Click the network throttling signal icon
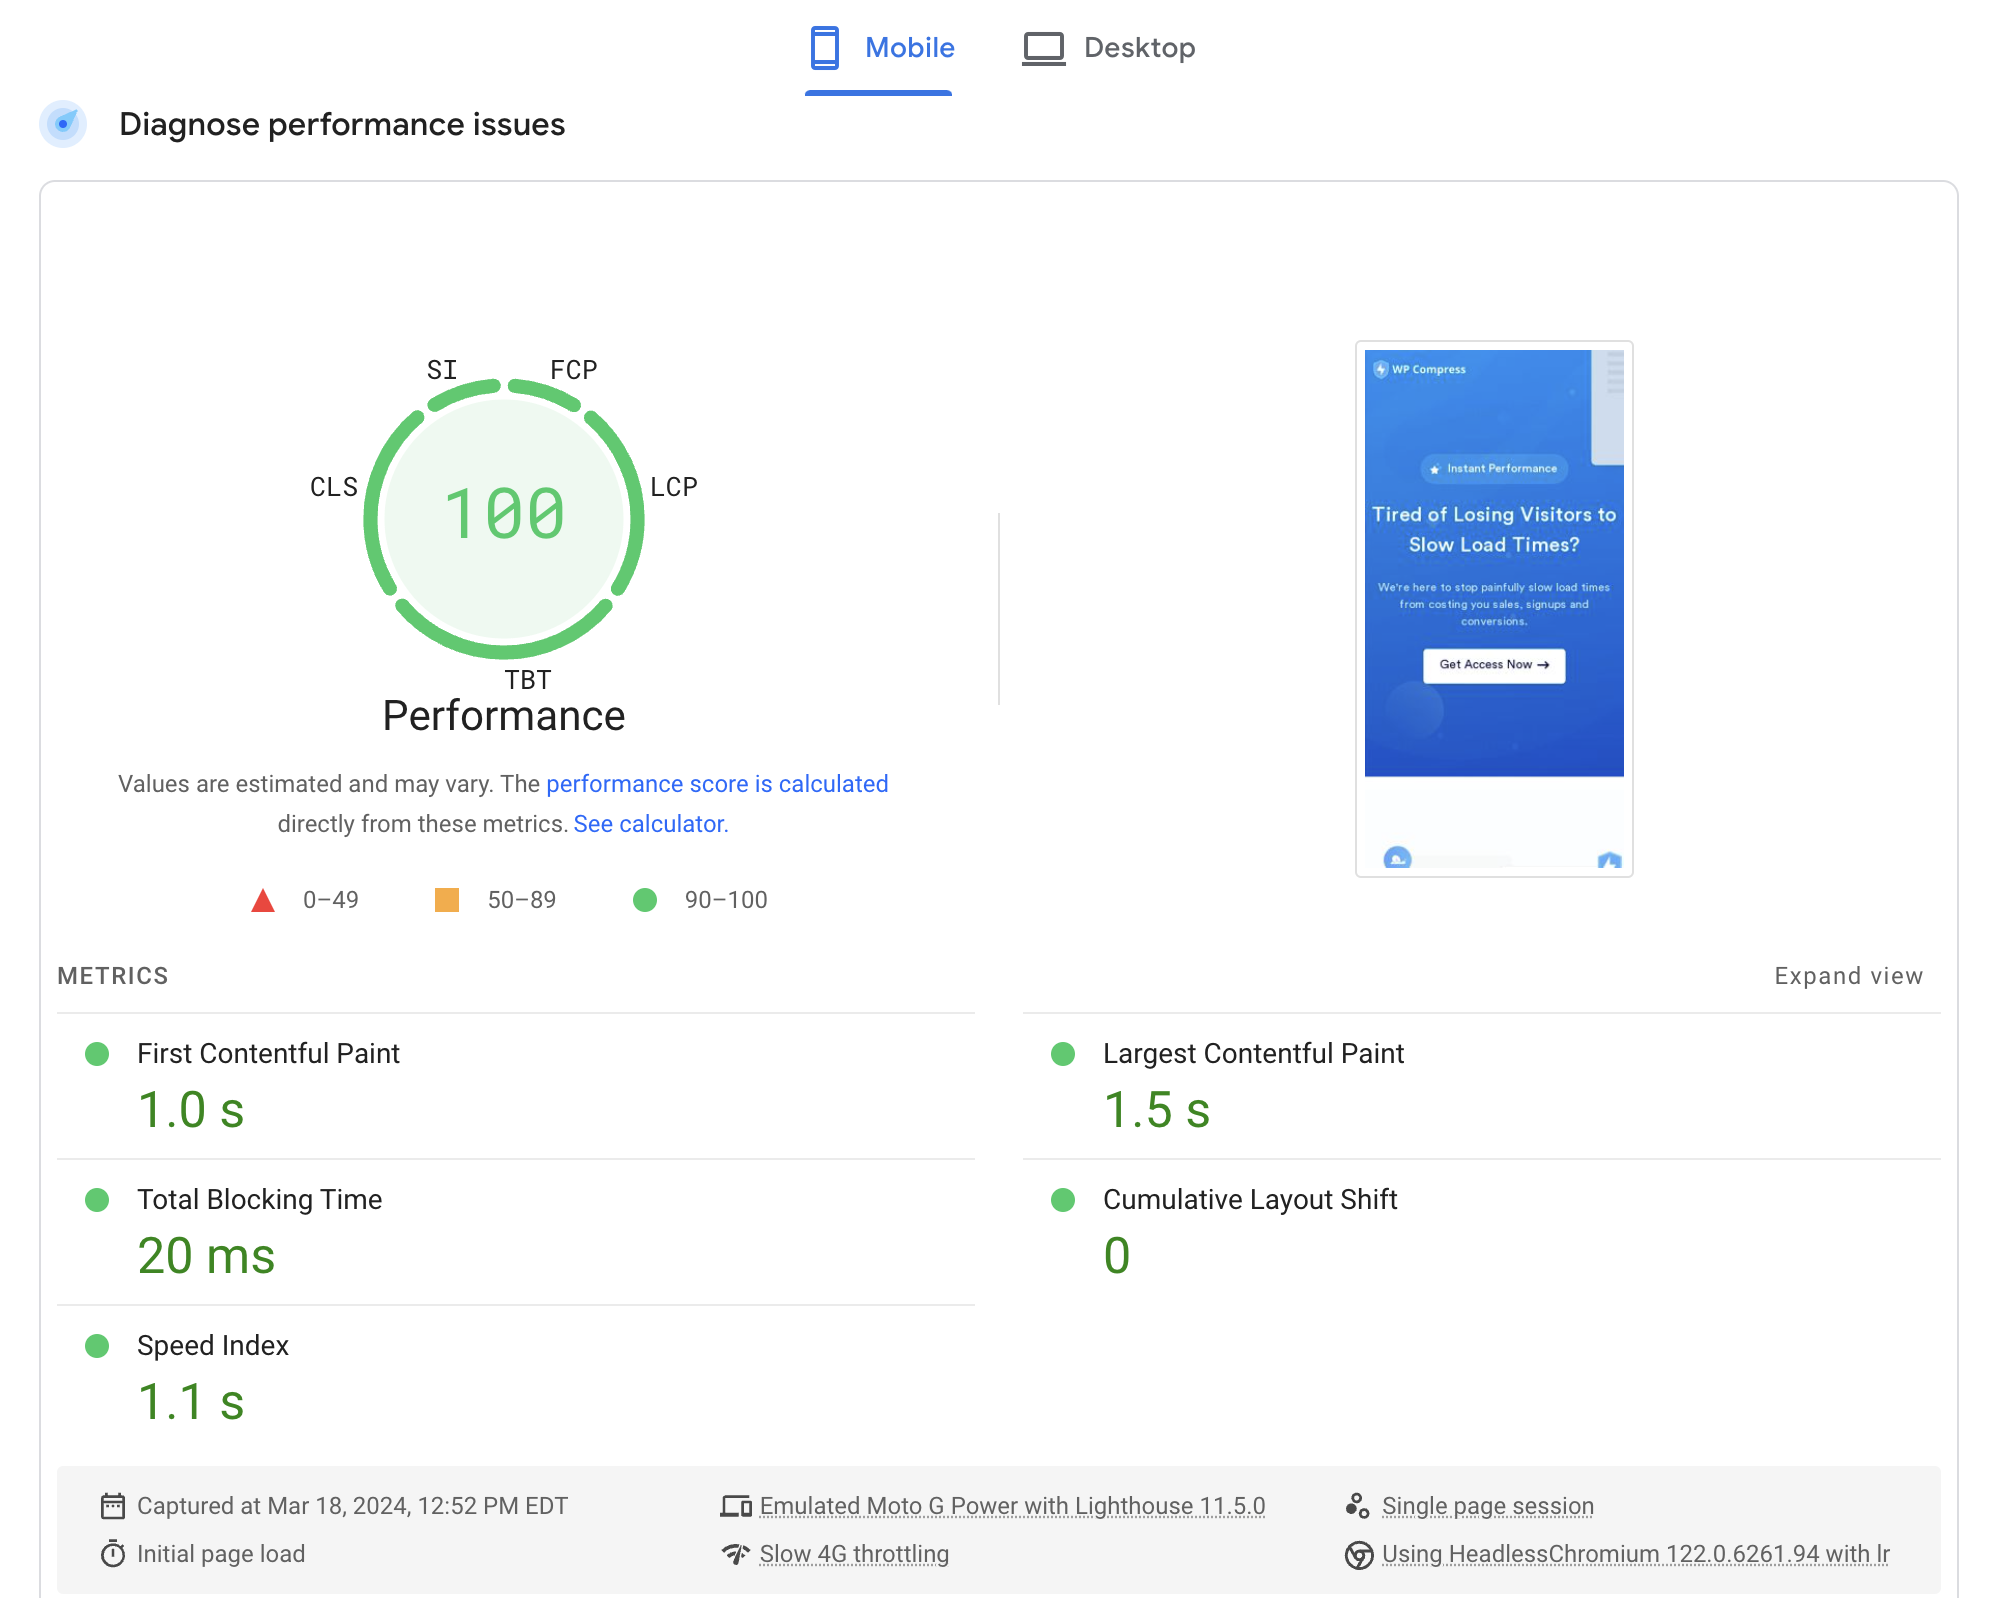 coord(736,1554)
